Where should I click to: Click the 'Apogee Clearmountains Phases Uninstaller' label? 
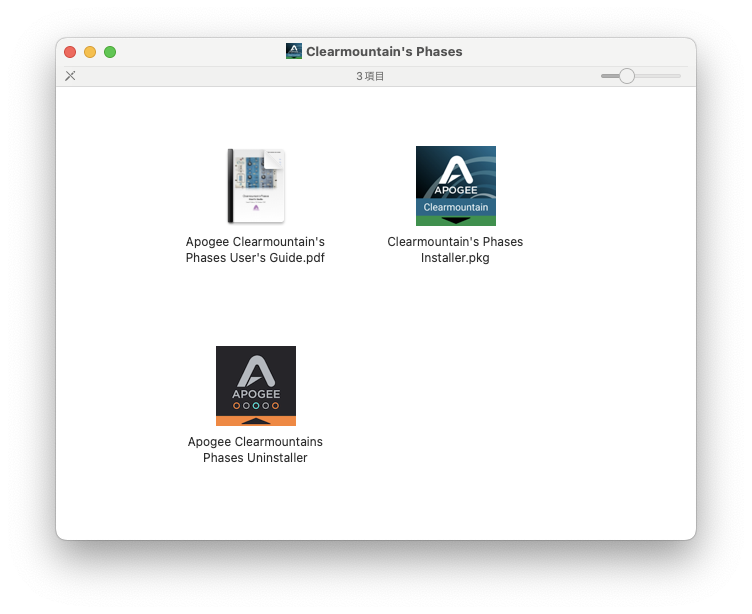click(255, 449)
